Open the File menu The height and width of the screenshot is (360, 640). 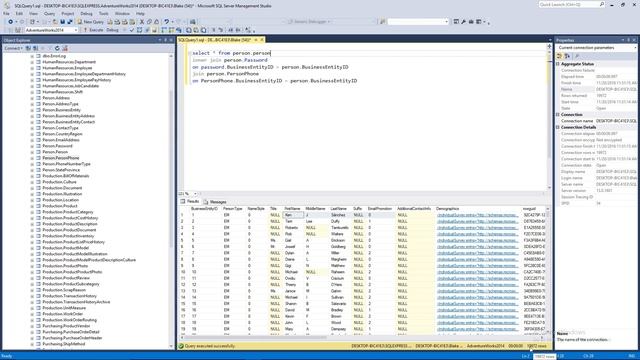coord(6,13)
